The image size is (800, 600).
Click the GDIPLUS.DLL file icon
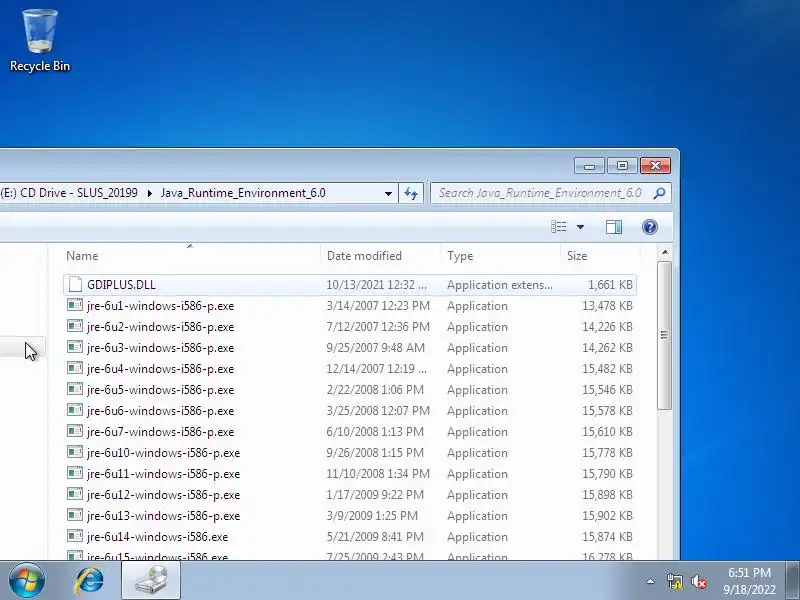(x=75, y=284)
